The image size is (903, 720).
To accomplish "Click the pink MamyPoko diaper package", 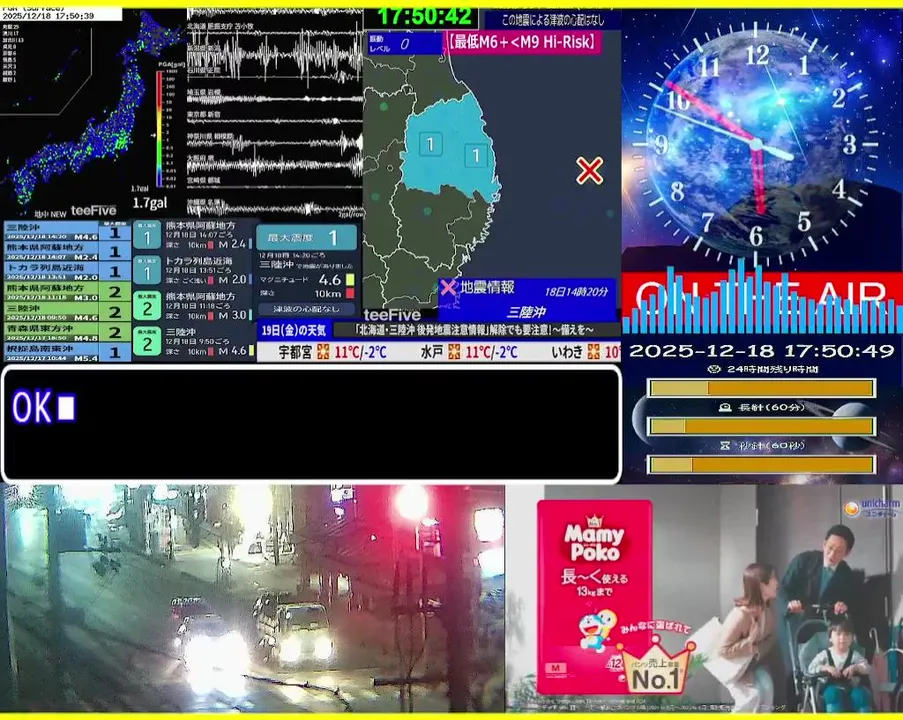I will [x=594, y=597].
